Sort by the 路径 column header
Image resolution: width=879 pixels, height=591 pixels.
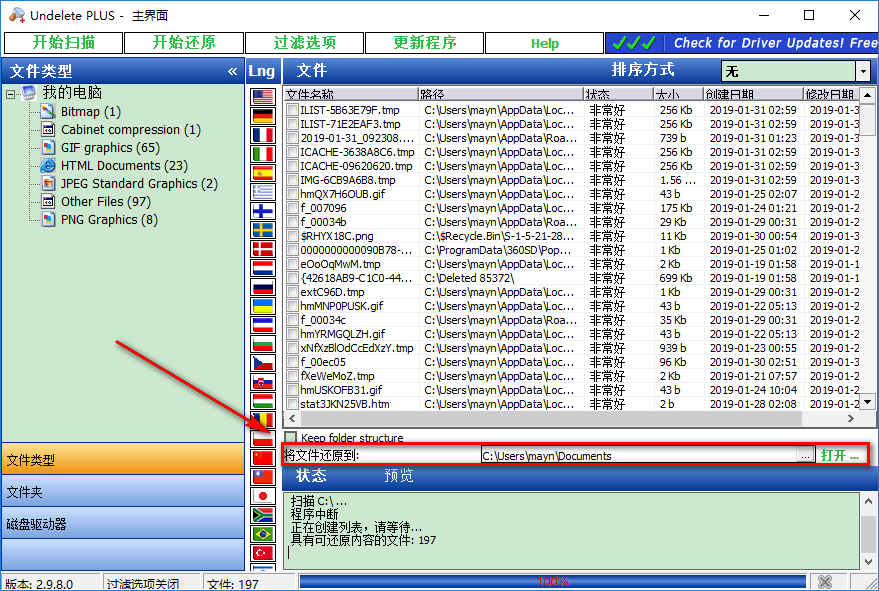tap(500, 94)
